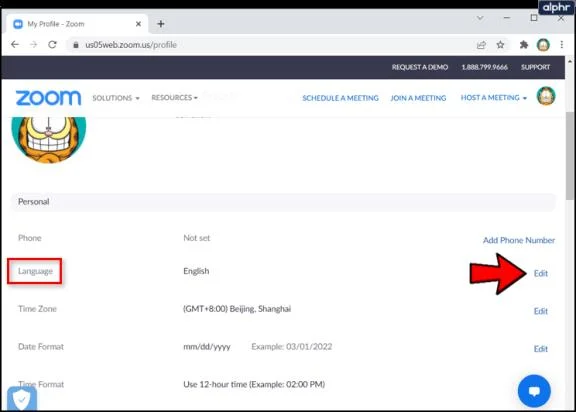Bookmark this page with the star icon
This screenshot has height=412, width=576.
[x=500, y=45]
